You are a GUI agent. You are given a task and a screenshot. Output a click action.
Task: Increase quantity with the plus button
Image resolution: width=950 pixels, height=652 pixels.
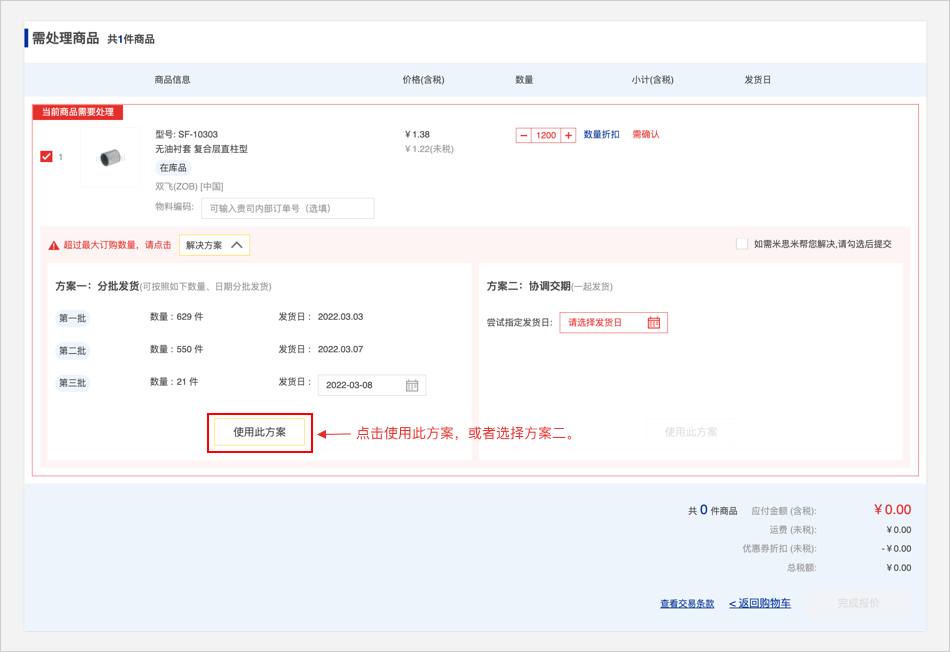(x=568, y=135)
